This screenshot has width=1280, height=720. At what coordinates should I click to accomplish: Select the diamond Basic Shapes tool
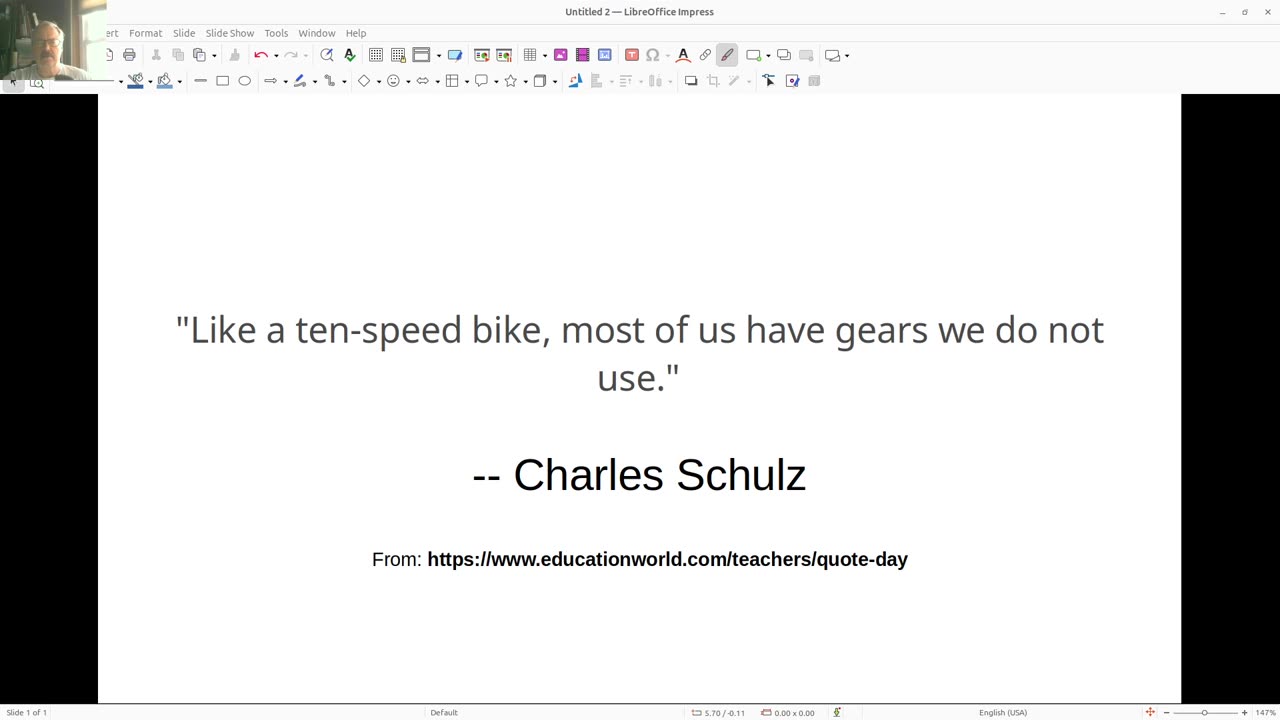(364, 81)
